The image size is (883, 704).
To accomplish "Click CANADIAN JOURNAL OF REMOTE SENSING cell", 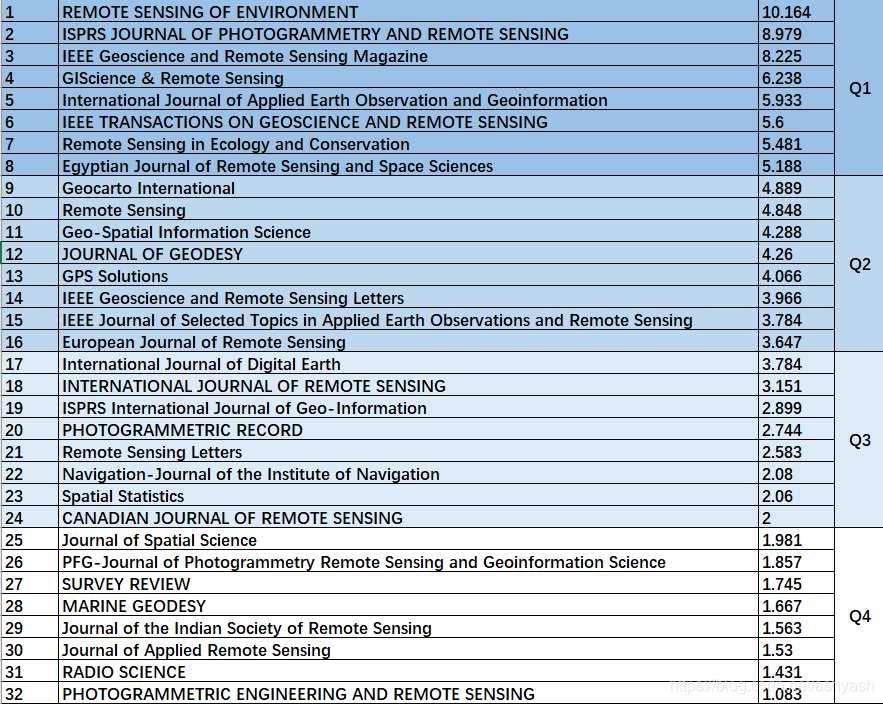I will point(408,518).
